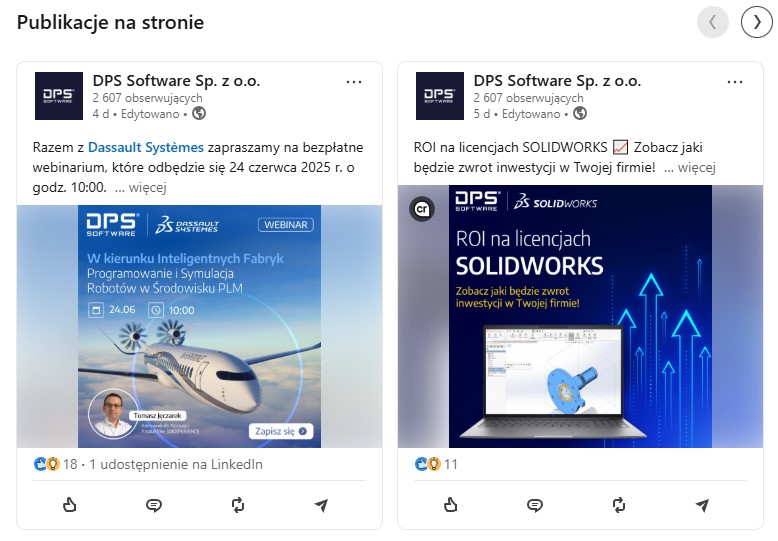The image size is (778, 541).
Task: Repost the webinar post
Action: click(238, 505)
